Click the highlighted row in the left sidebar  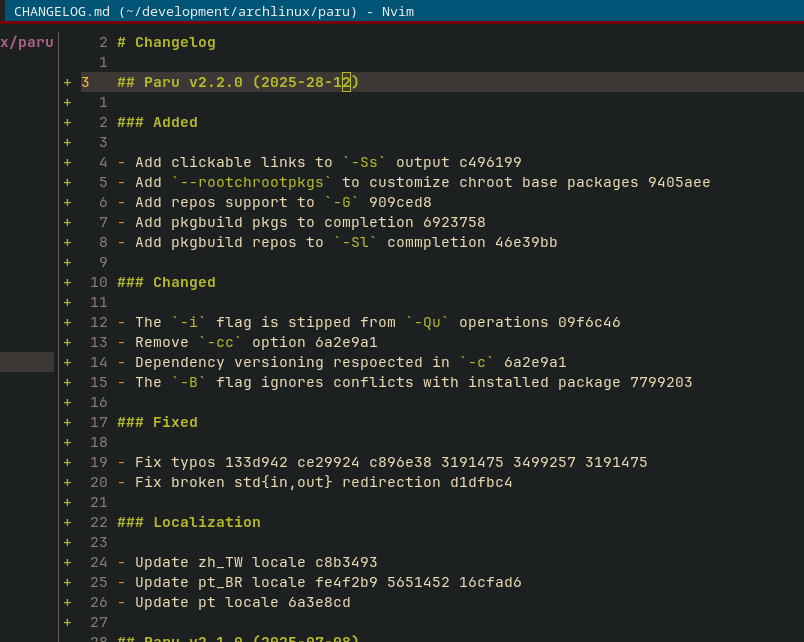(27, 362)
